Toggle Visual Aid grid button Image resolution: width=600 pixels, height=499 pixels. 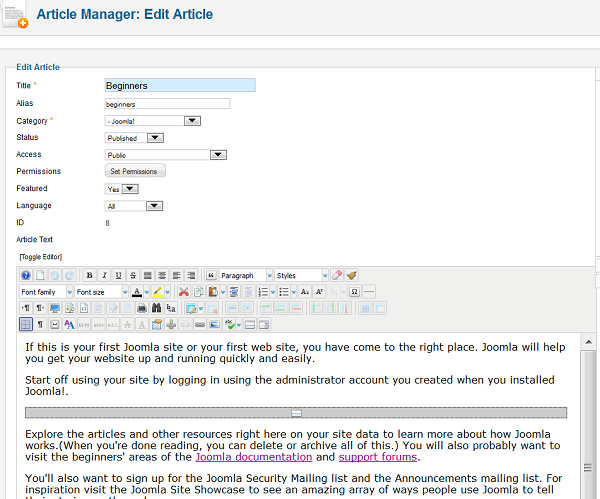pyautogui.click(x=26, y=325)
